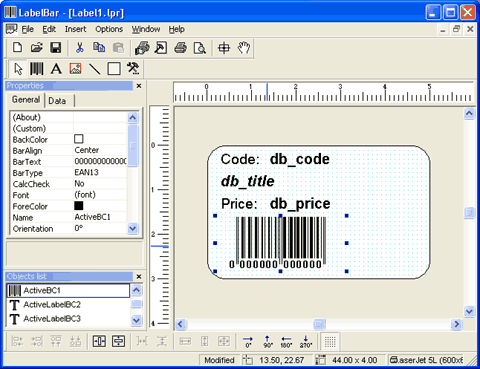Rotate object to 270 degrees
480x369 pixels.
pyautogui.click(x=306, y=341)
